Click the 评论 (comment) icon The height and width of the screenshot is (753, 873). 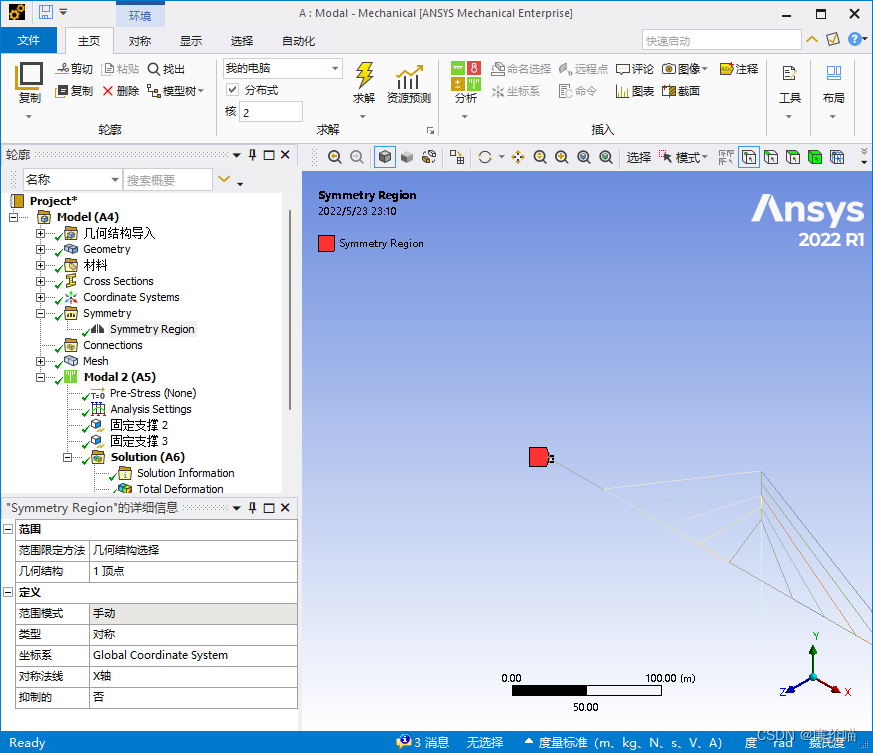point(635,69)
